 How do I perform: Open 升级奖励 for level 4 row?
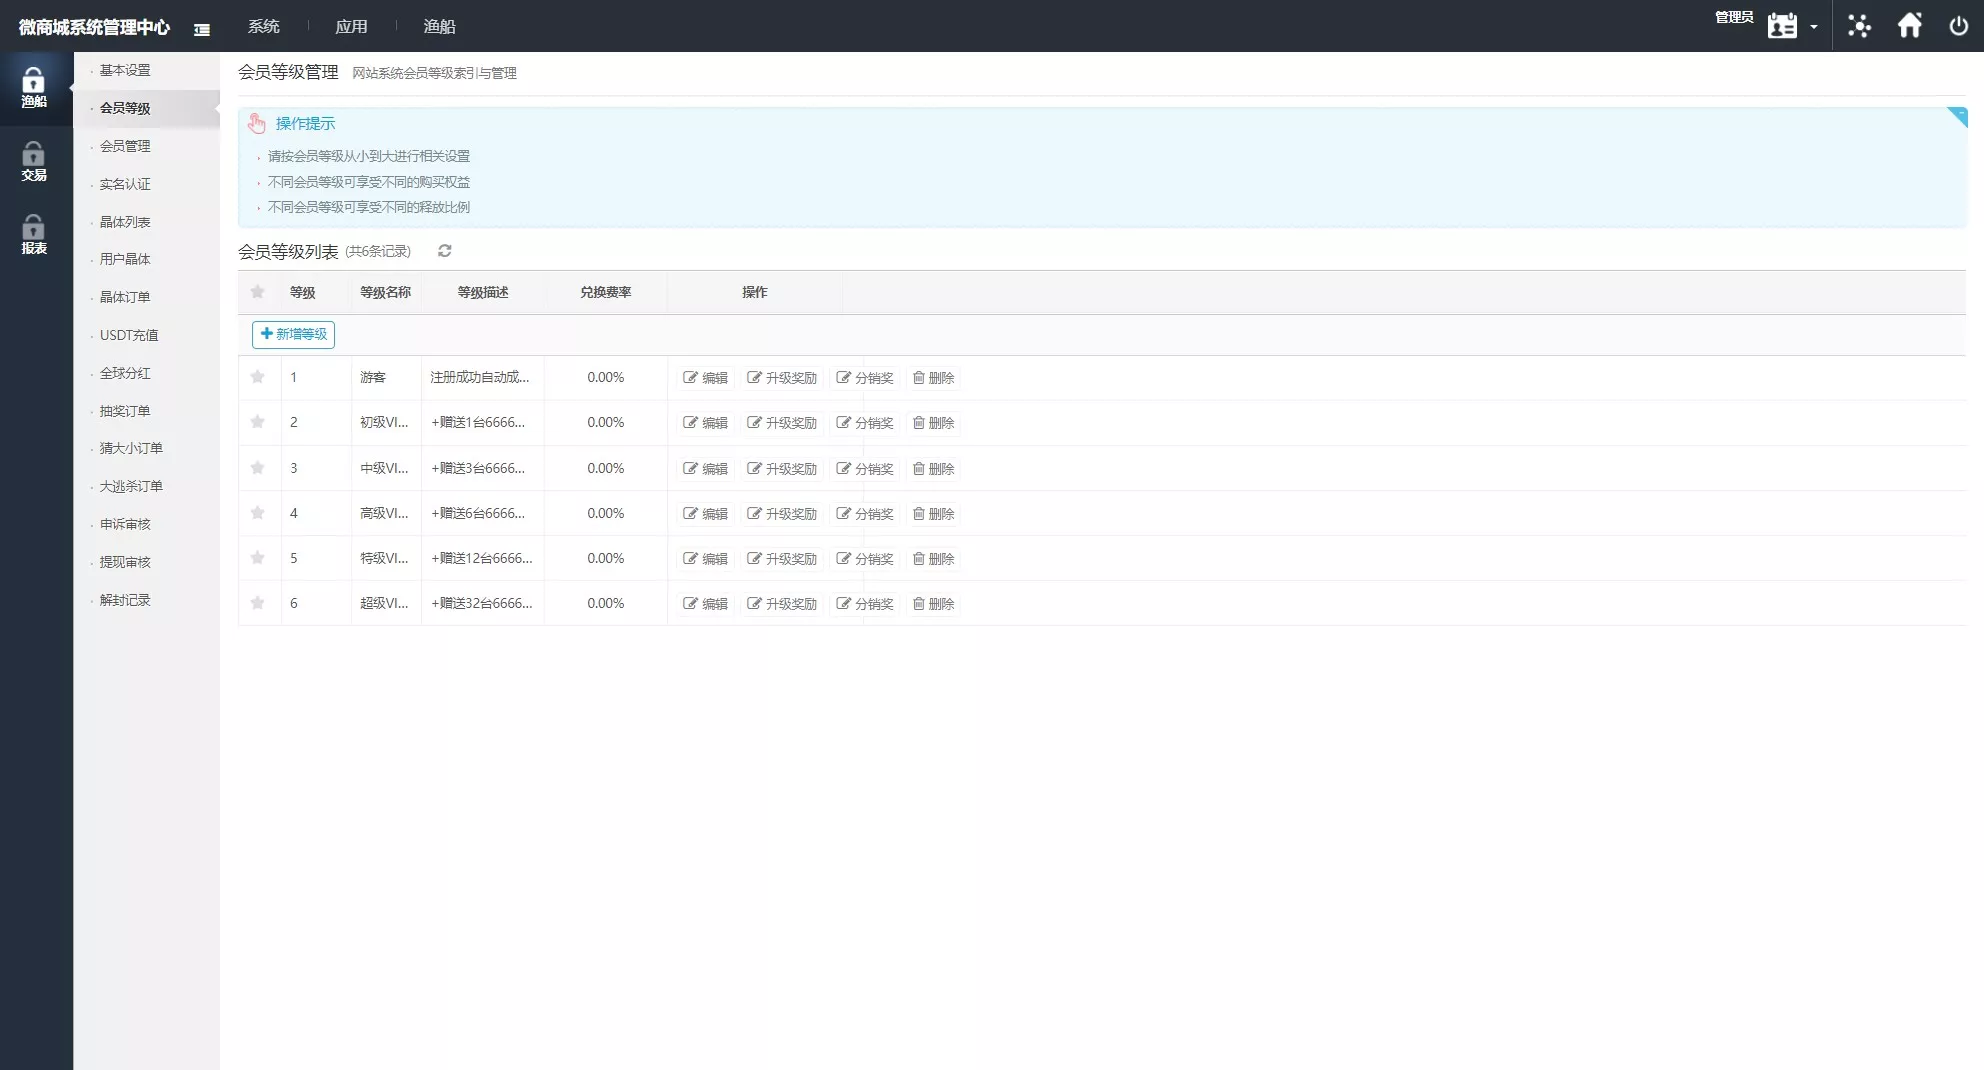click(782, 514)
